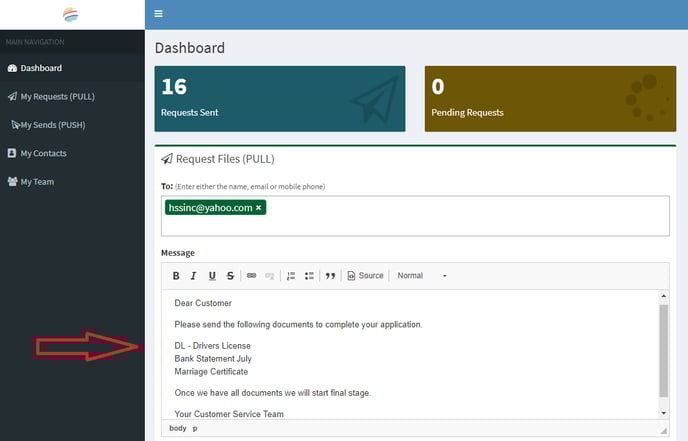
Task: Apply strikethrough to message text
Action: point(230,276)
